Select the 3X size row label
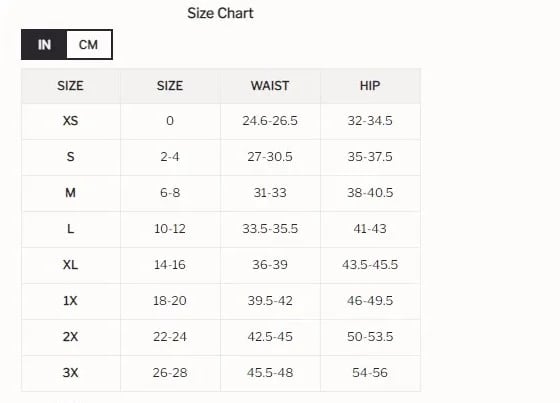 coord(70,373)
